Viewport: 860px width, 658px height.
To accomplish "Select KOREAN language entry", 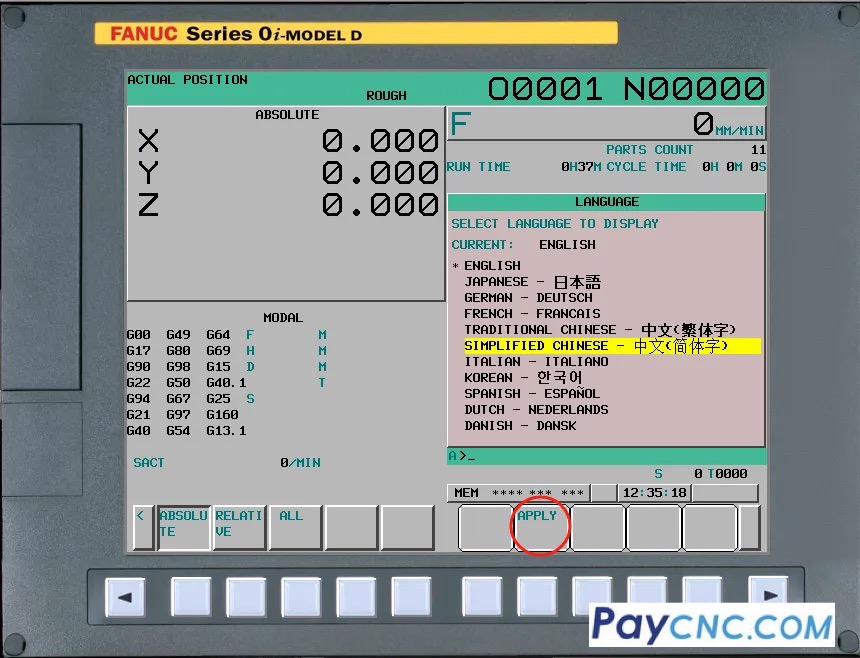I will click(x=523, y=378).
